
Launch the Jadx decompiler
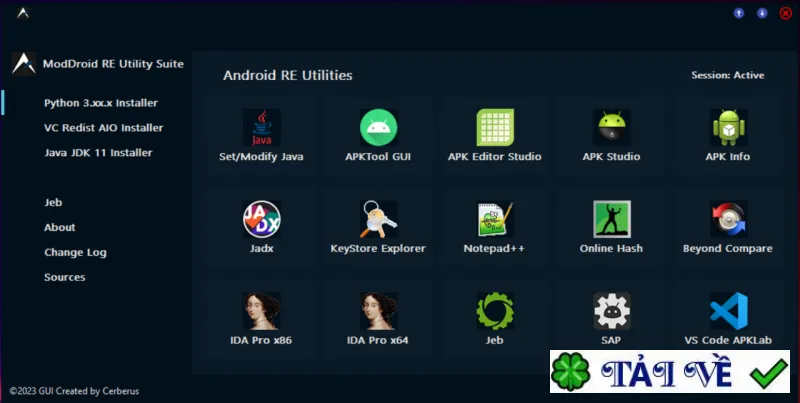point(261,228)
